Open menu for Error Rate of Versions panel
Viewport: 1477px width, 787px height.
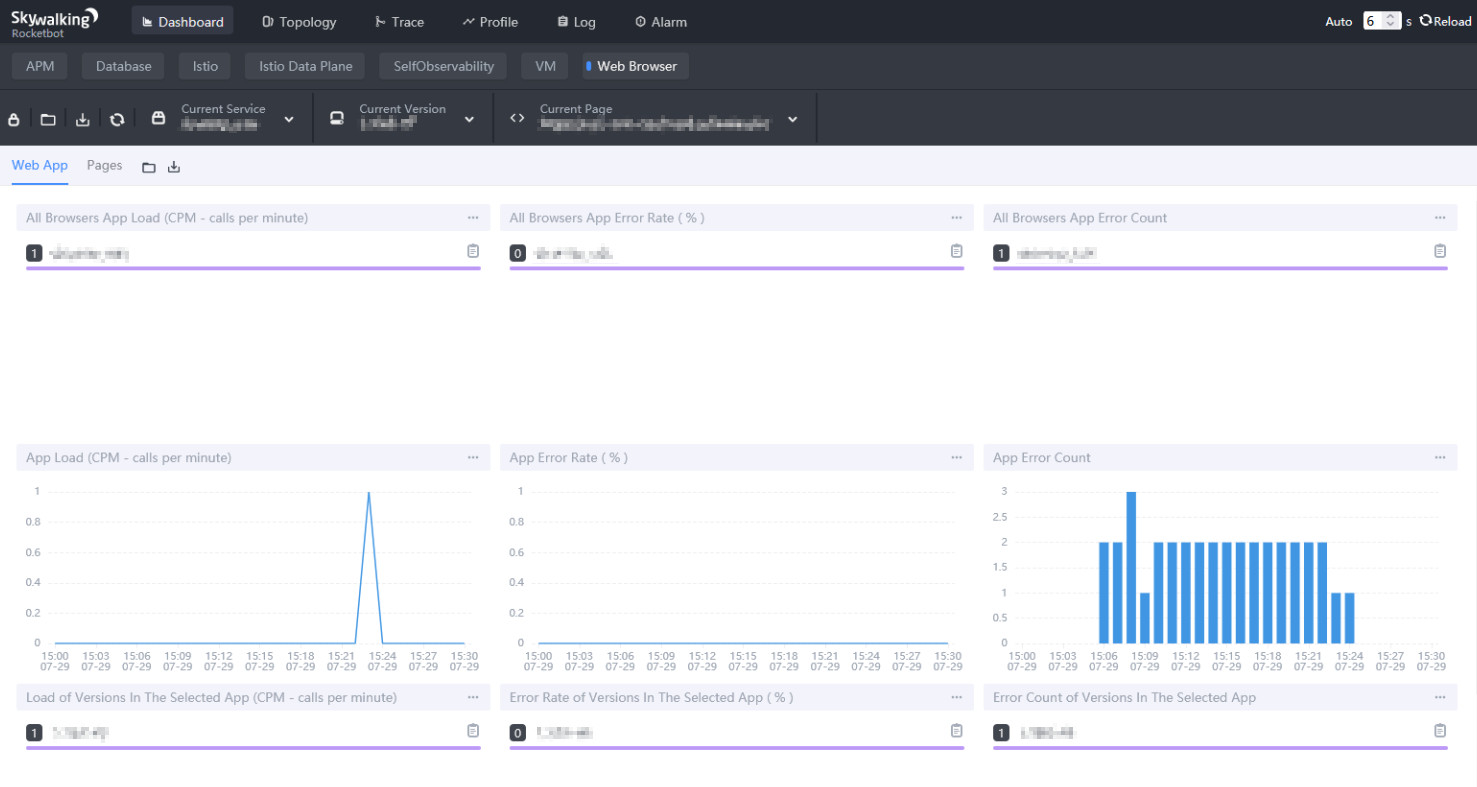pos(956,697)
